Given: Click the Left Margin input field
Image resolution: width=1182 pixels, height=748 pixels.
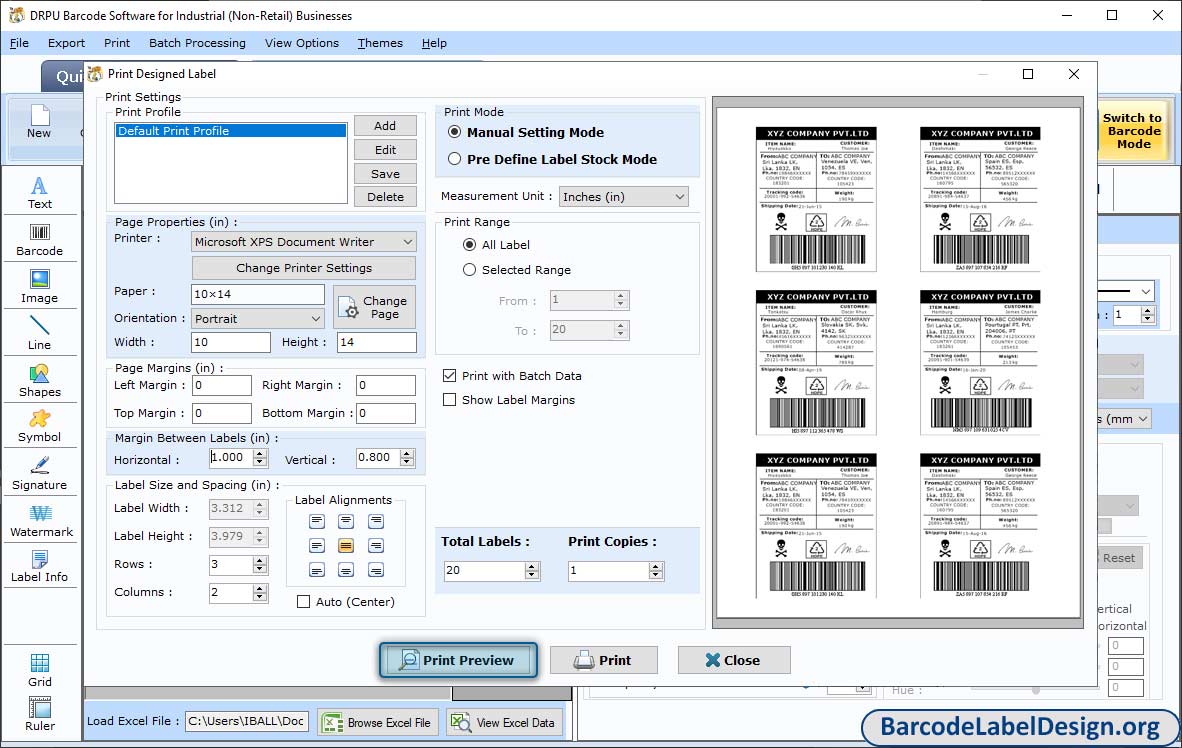Looking at the screenshot, I should coord(222,385).
